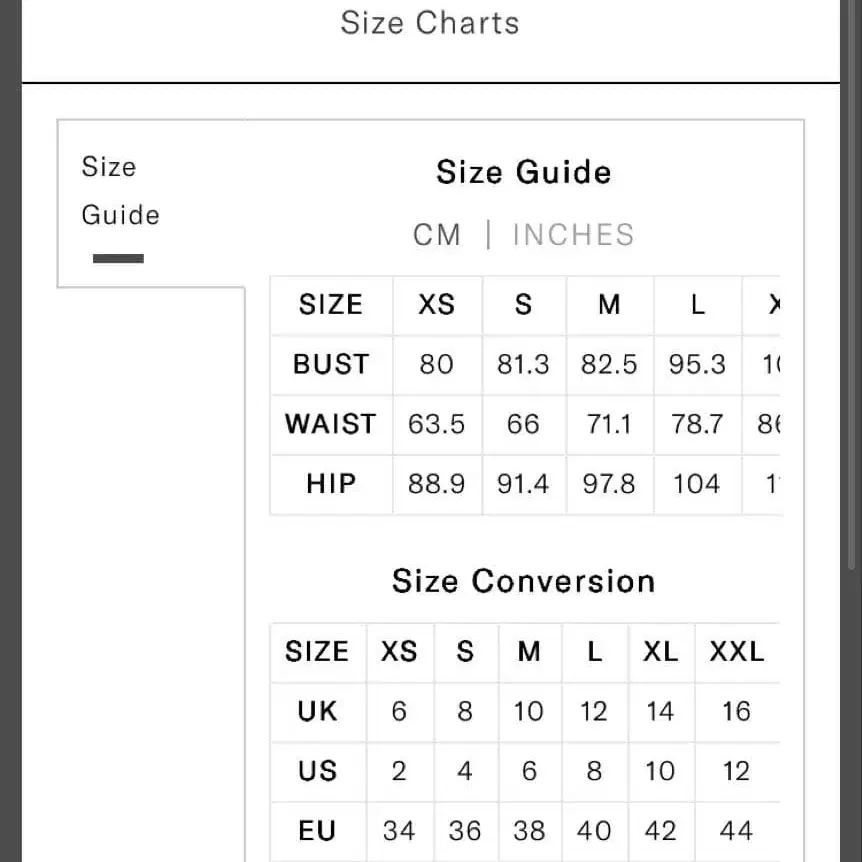Click UK size 16
Viewport: 862px width, 862px height.
(x=737, y=711)
